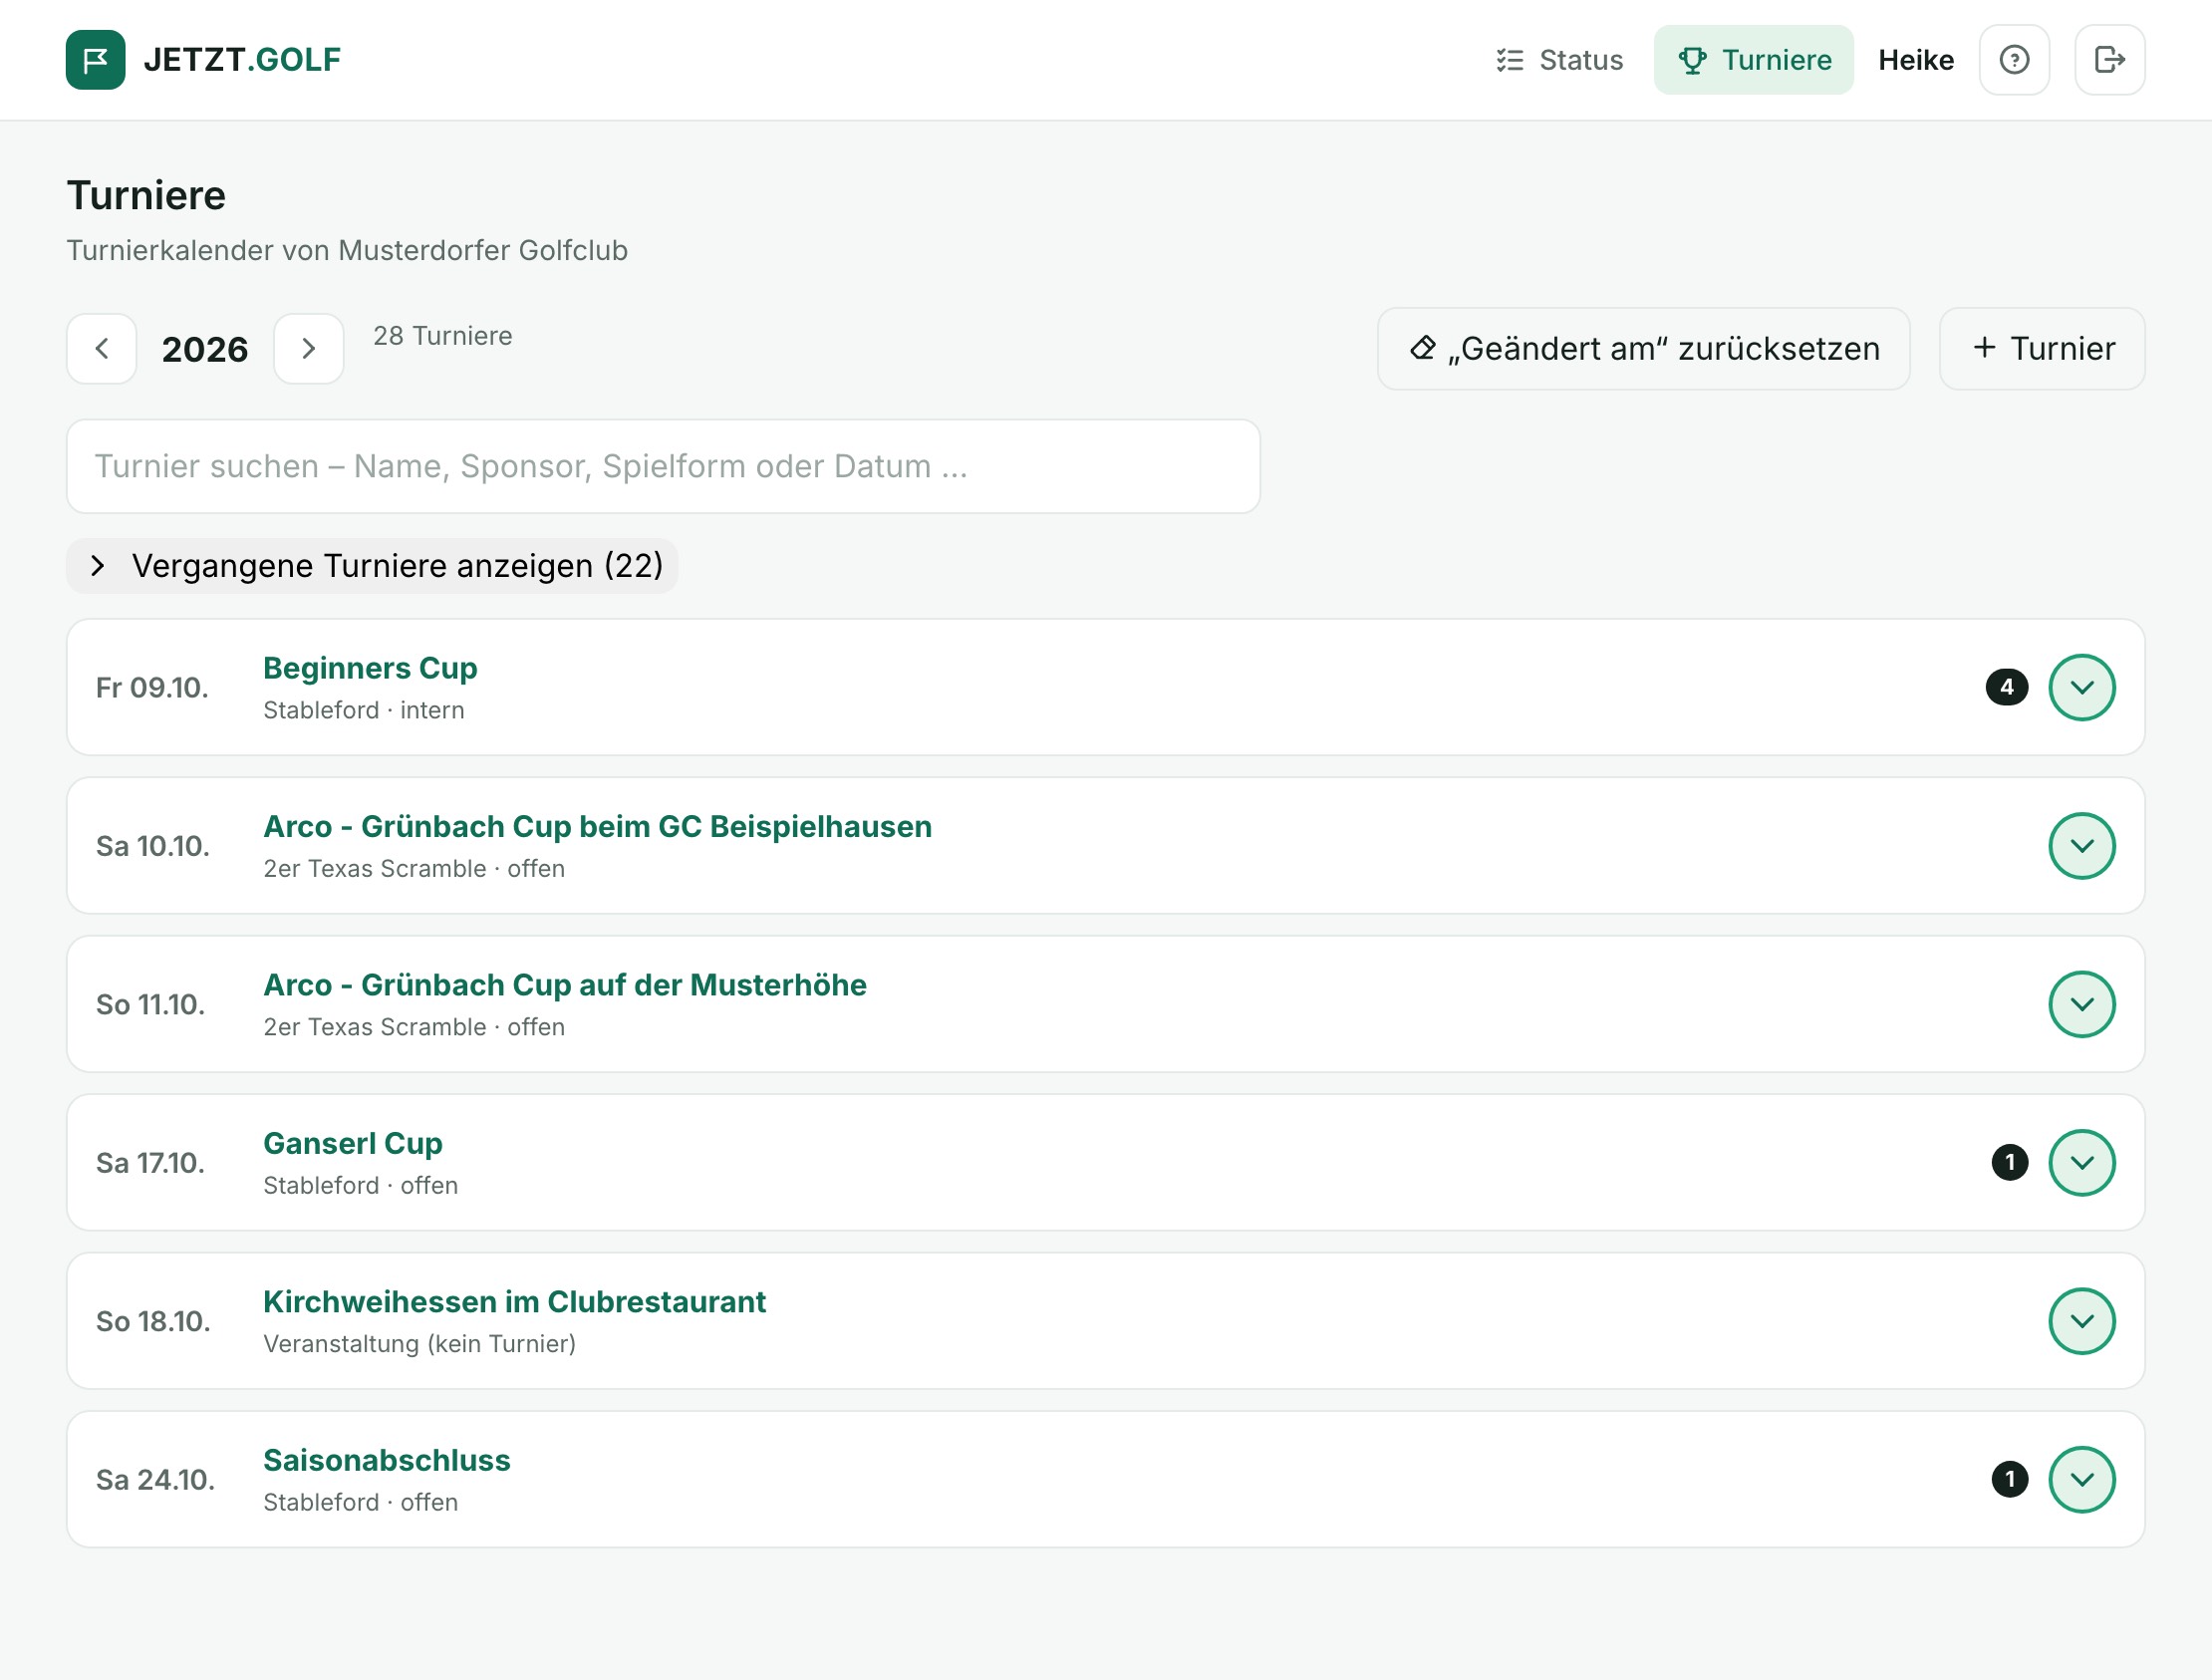Viewport: 2212px width, 1680px height.
Task: Open Arco - Grünbach Cup auf der Musterhöhe title
Action: (565, 985)
